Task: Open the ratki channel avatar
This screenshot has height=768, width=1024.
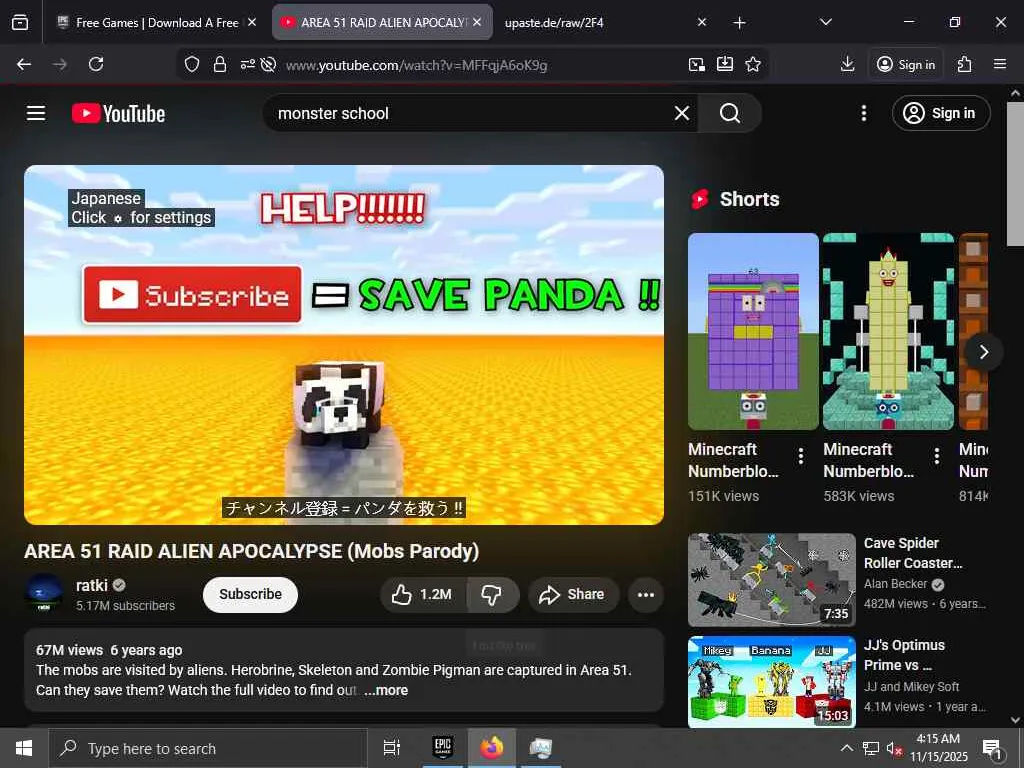Action: click(44, 593)
